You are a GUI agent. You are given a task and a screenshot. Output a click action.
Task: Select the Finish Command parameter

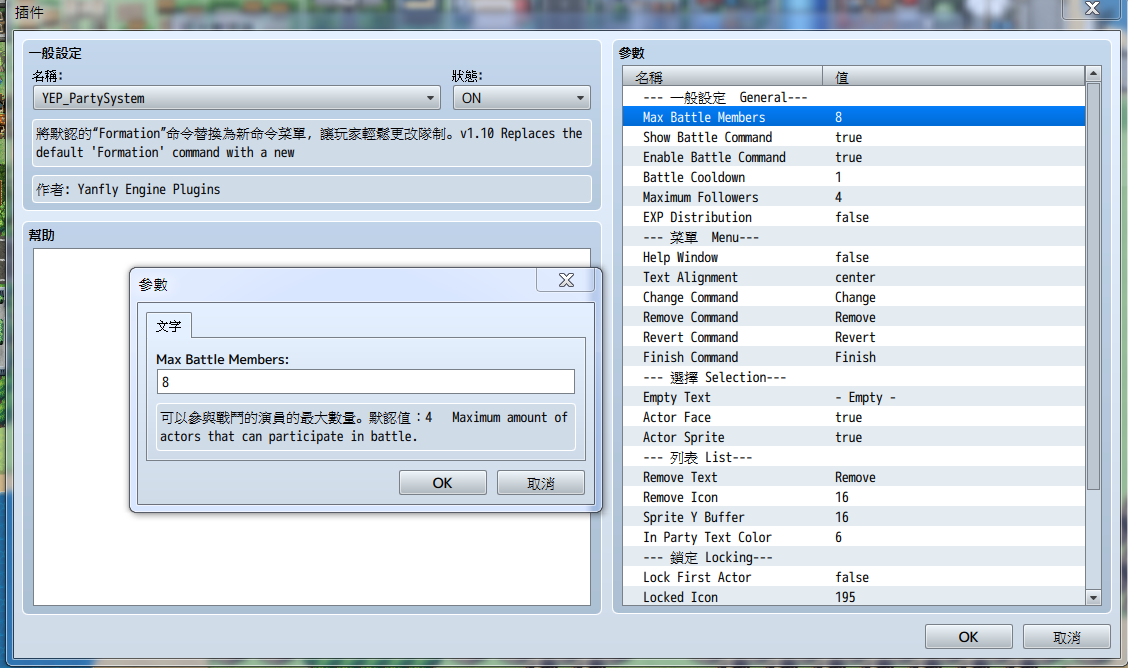854,357
